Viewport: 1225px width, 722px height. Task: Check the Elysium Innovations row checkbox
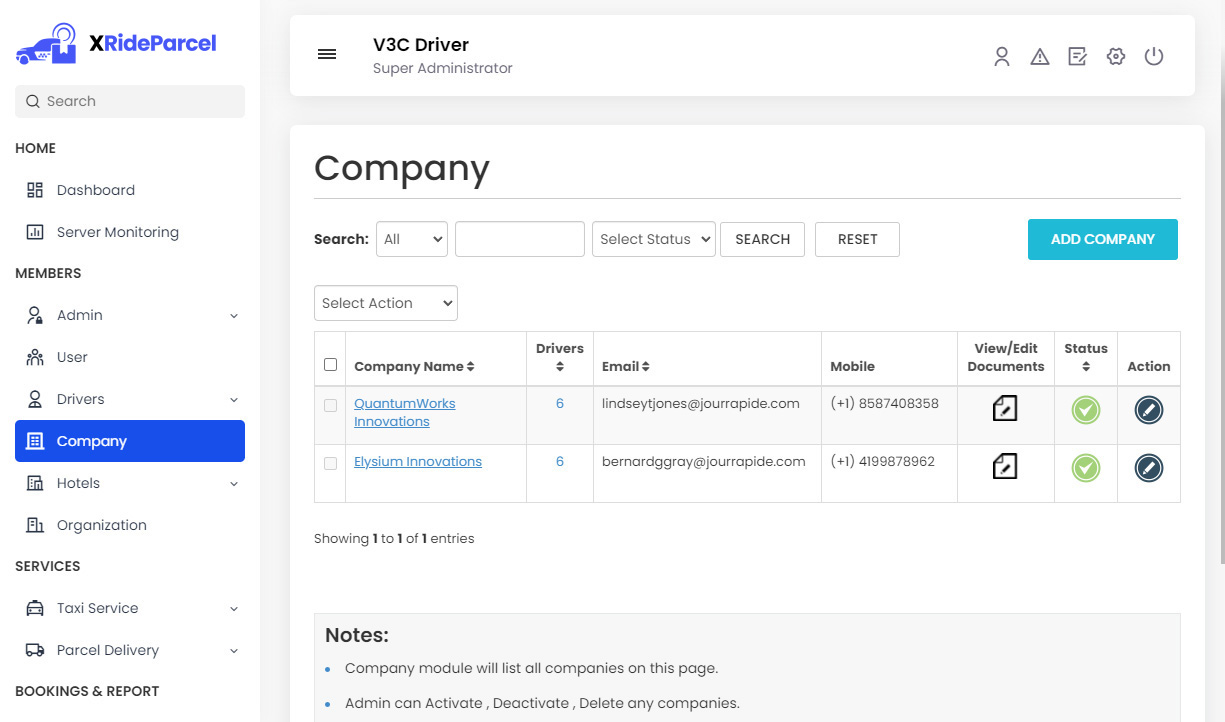coord(331,463)
